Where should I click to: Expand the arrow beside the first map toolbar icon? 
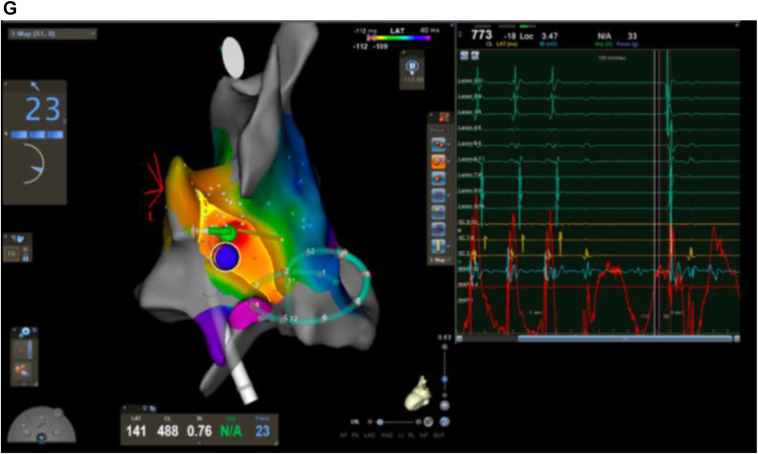449,142
